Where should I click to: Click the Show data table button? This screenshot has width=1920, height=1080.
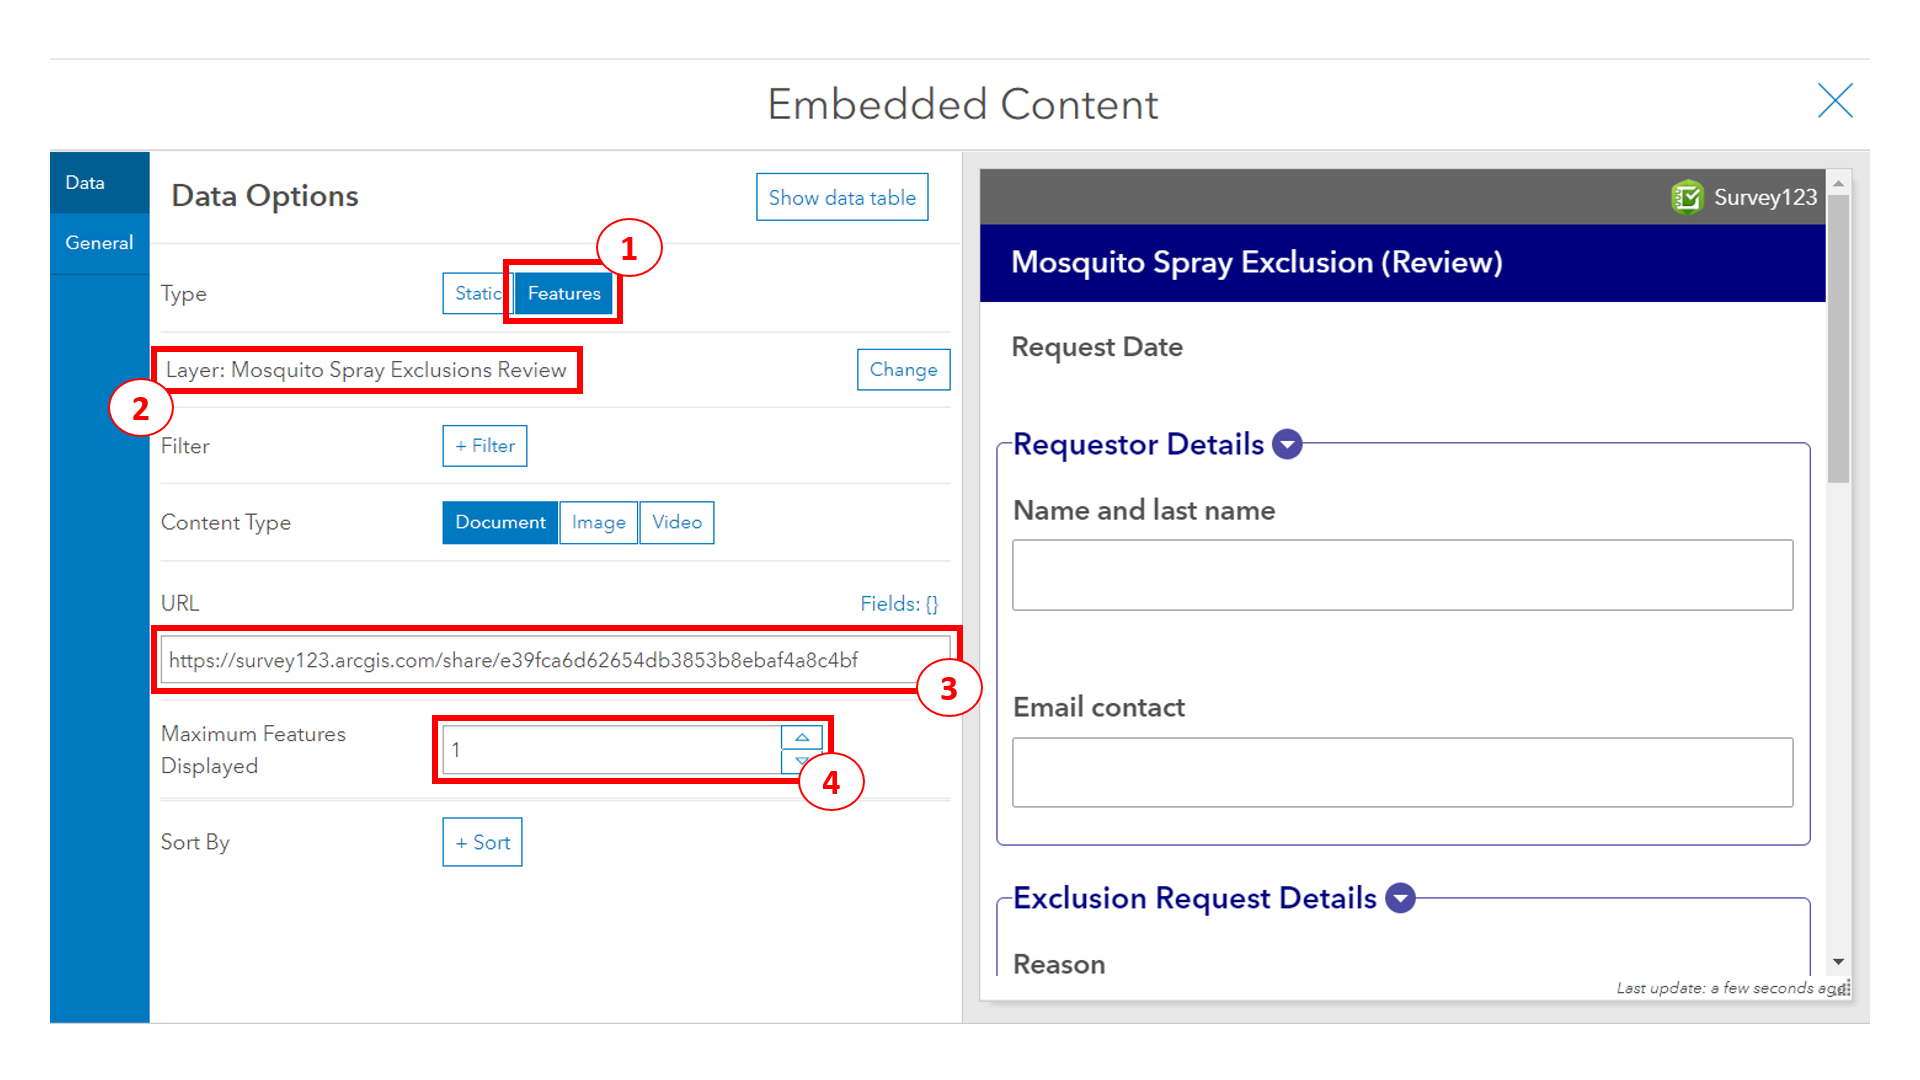841,197
